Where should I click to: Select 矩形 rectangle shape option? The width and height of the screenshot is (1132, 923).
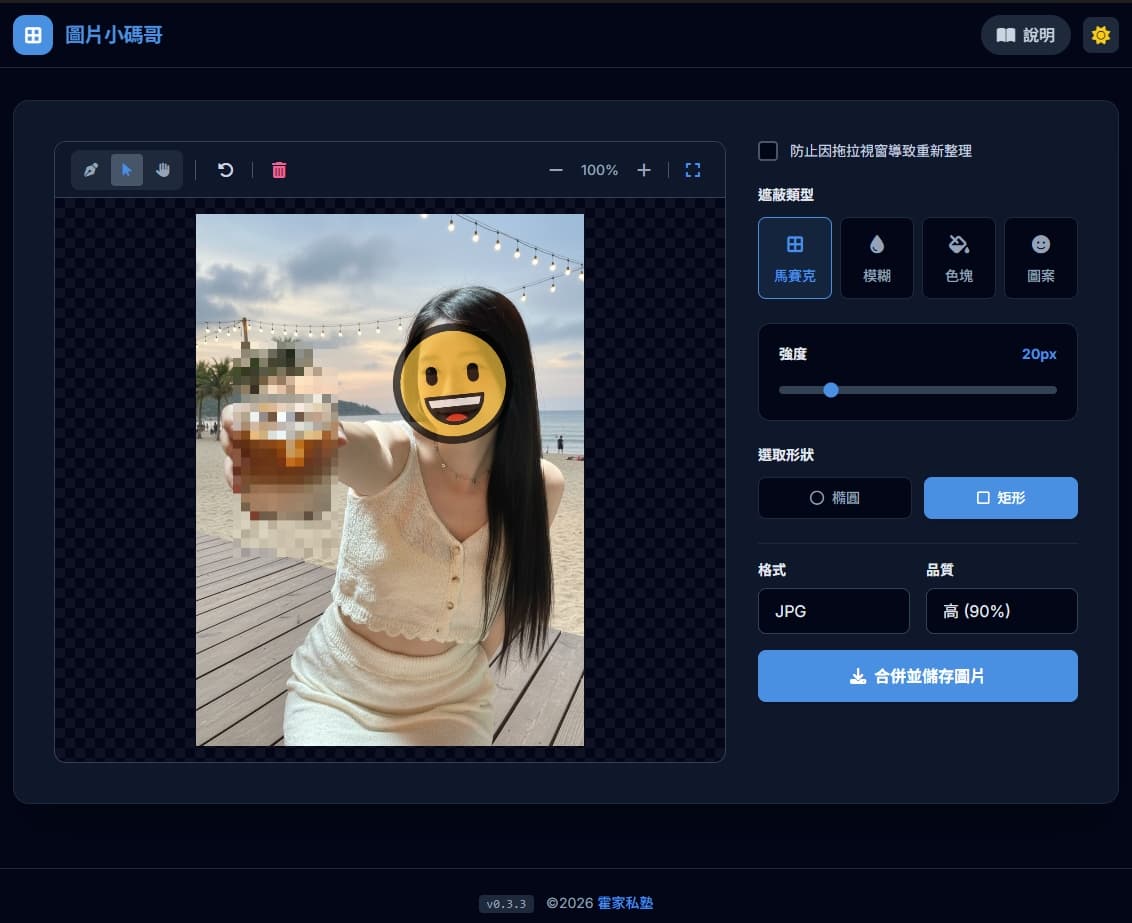(x=1001, y=498)
